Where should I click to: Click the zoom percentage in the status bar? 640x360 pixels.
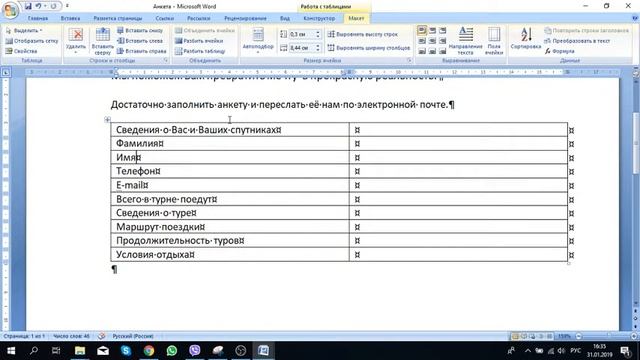tap(564, 336)
